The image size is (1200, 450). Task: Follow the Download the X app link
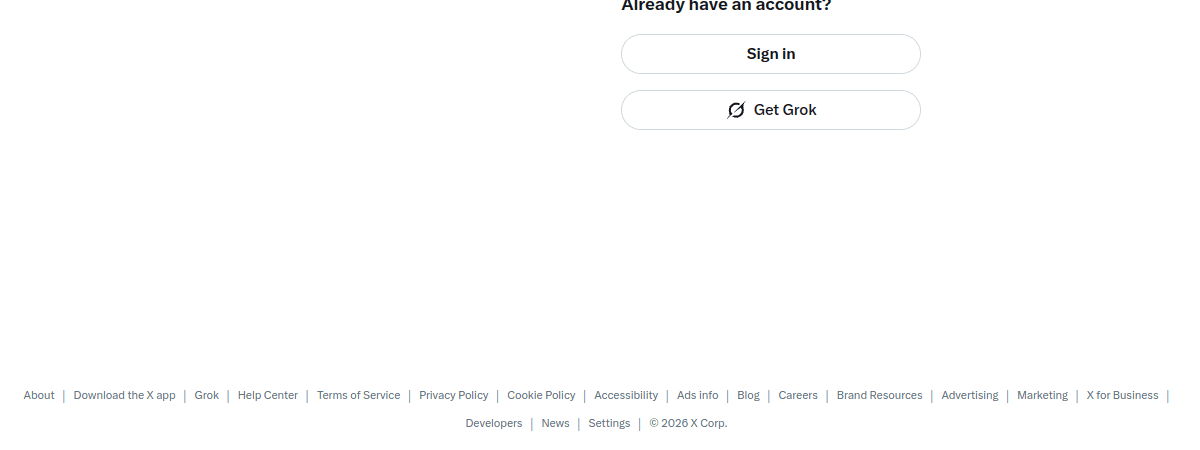pos(124,395)
